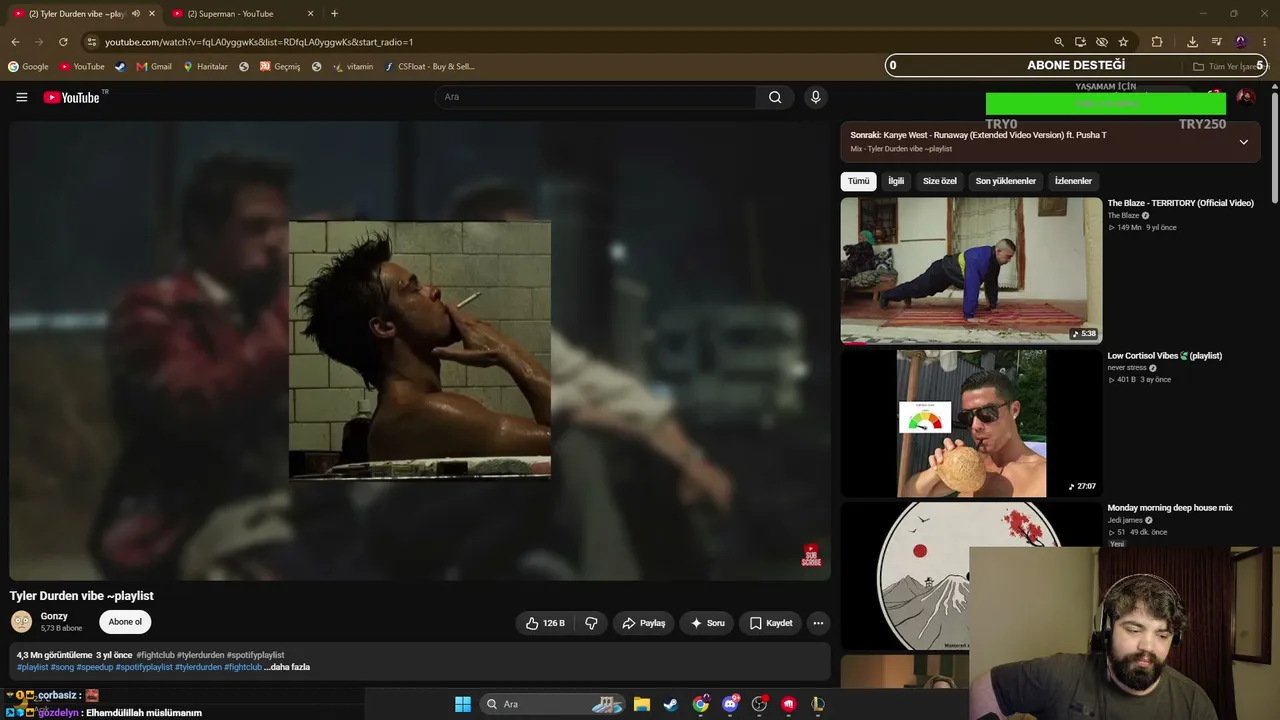Open Gonzy channel avatar

21,622
